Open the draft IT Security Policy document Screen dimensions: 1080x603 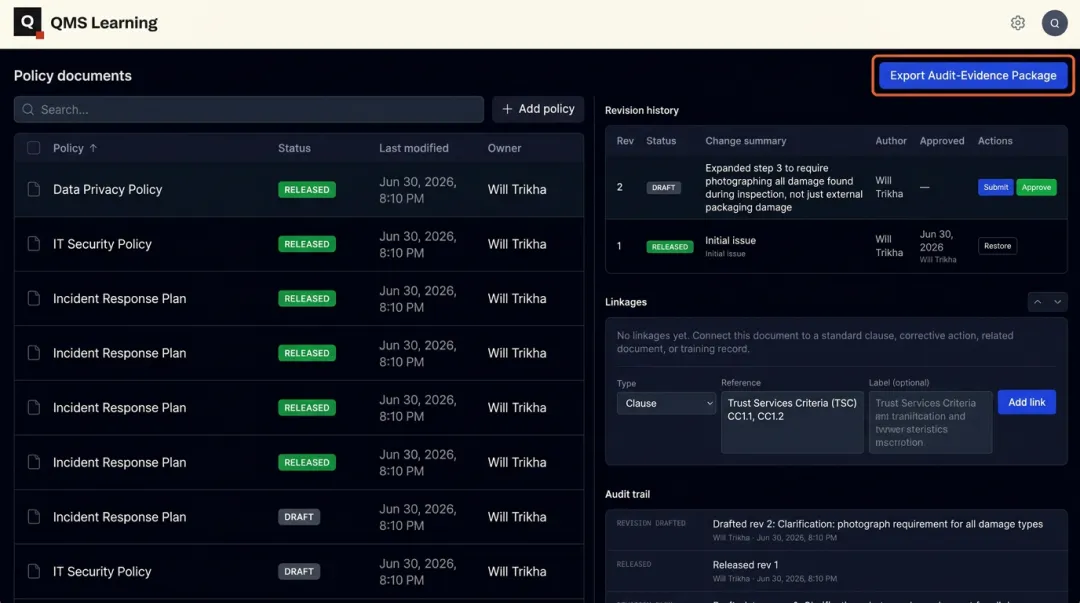pos(299,571)
